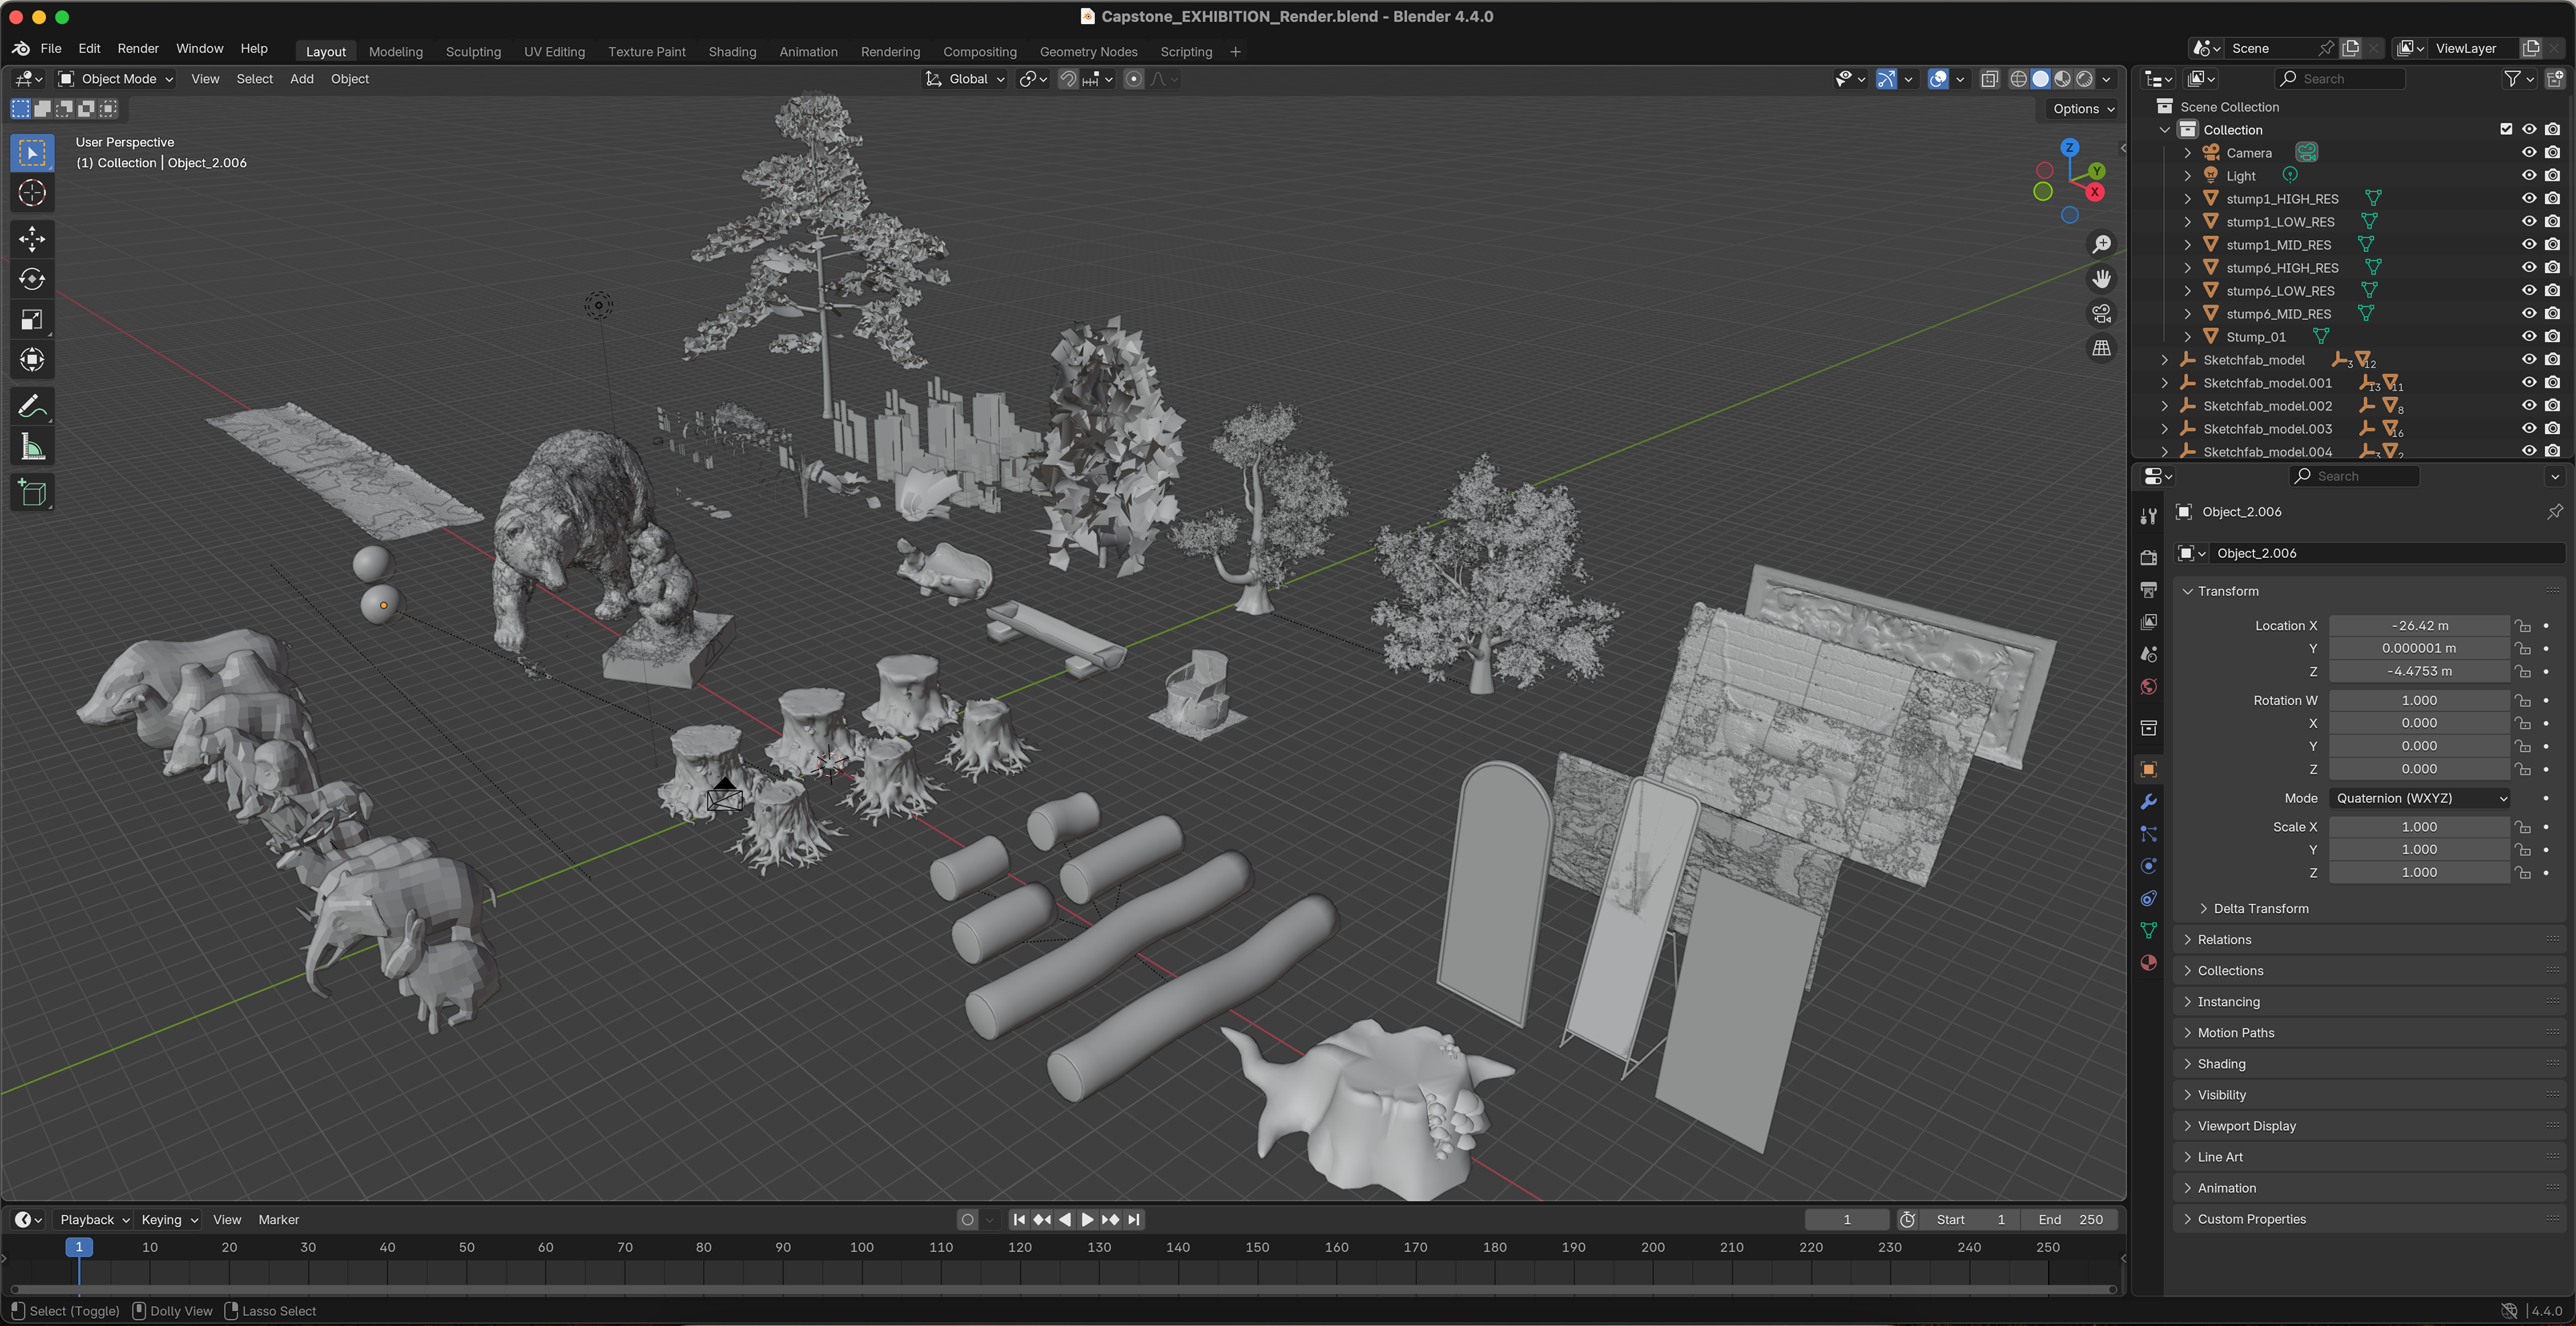Open the Physics properties tab
2576x1326 pixels.
2148,866
